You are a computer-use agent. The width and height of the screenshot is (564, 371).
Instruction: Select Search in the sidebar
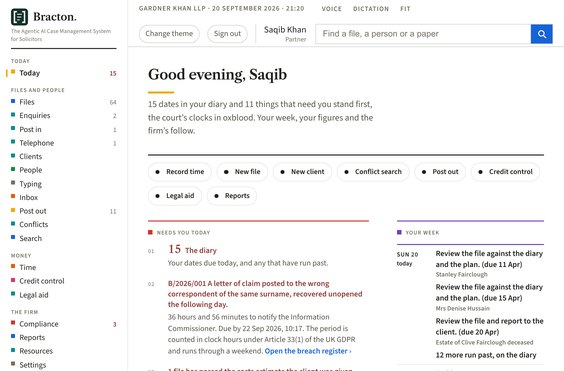point(31,238)
